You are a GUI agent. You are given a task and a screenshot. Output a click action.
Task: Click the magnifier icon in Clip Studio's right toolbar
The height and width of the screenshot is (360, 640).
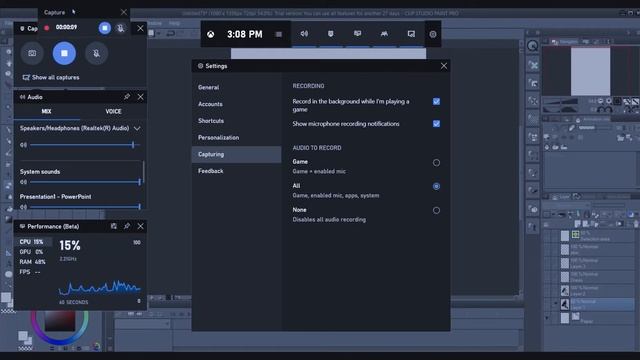(533, 46)
